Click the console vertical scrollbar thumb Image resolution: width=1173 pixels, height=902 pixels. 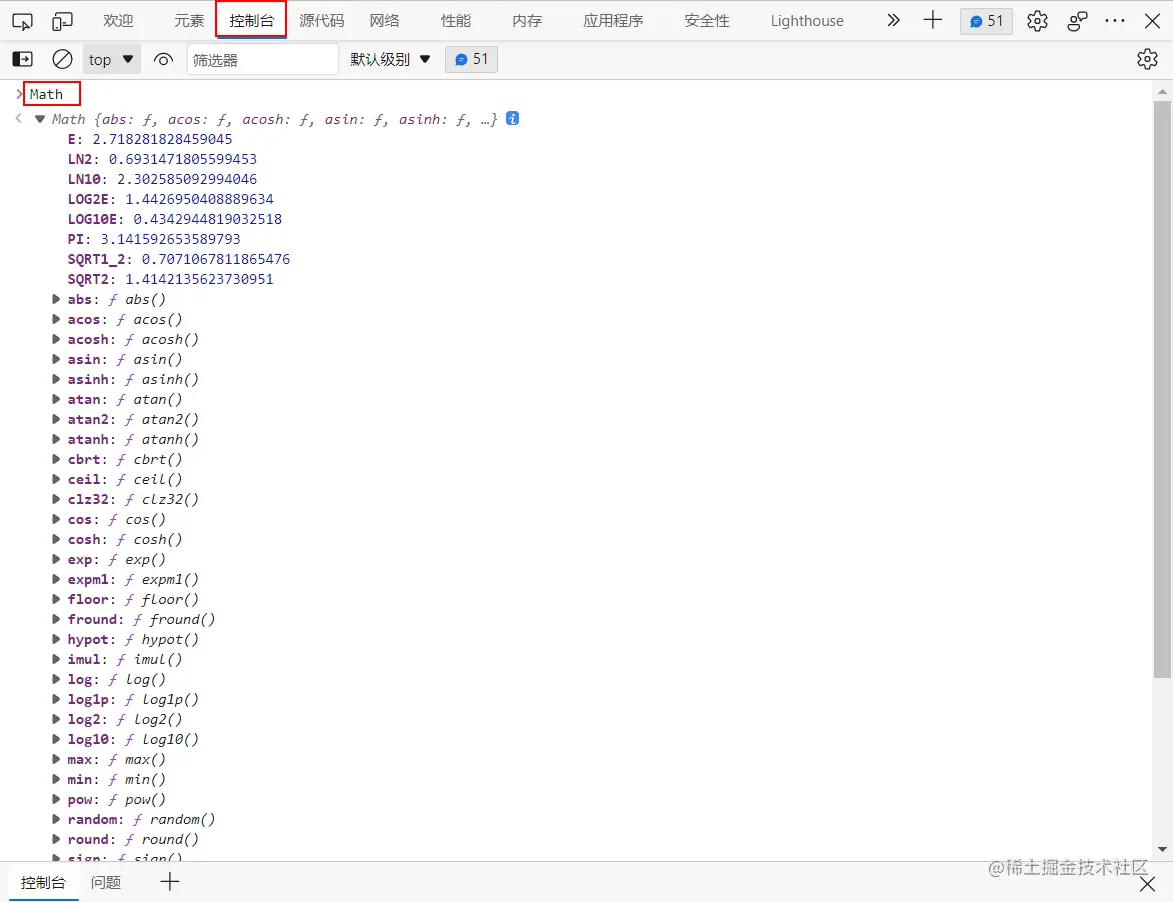1162,390
